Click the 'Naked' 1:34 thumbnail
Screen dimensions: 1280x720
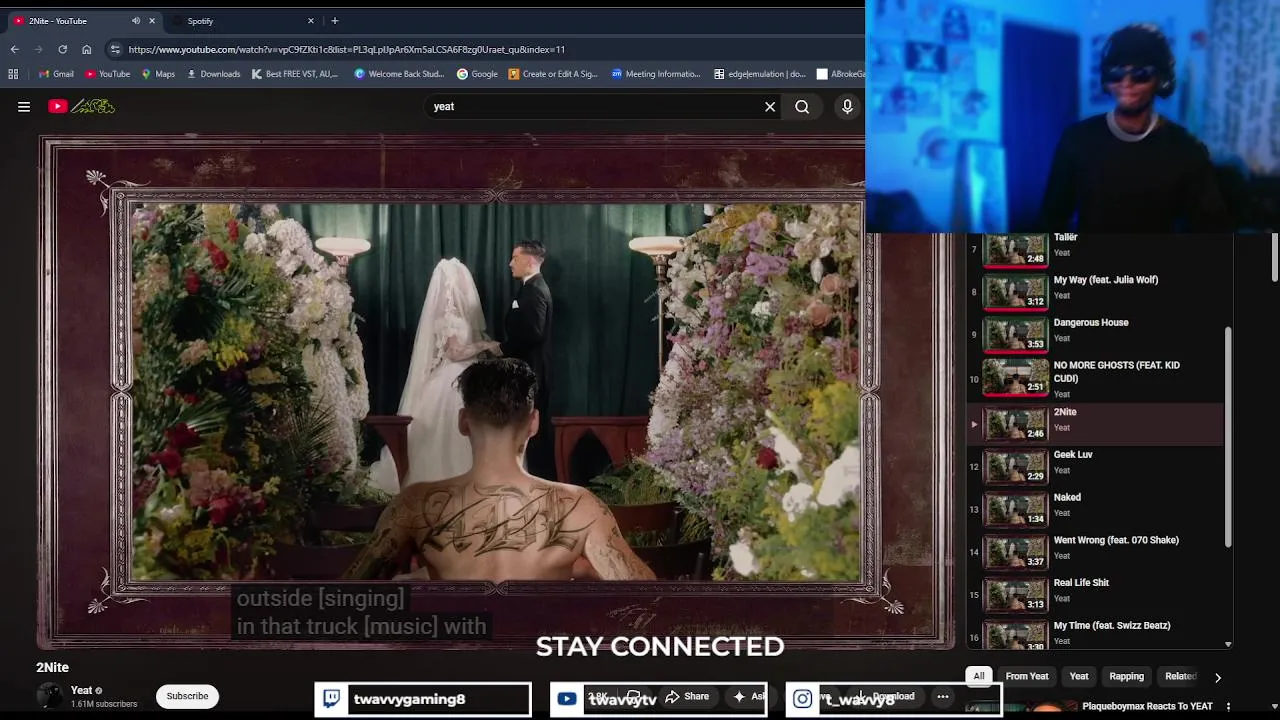click(1015, 510)
